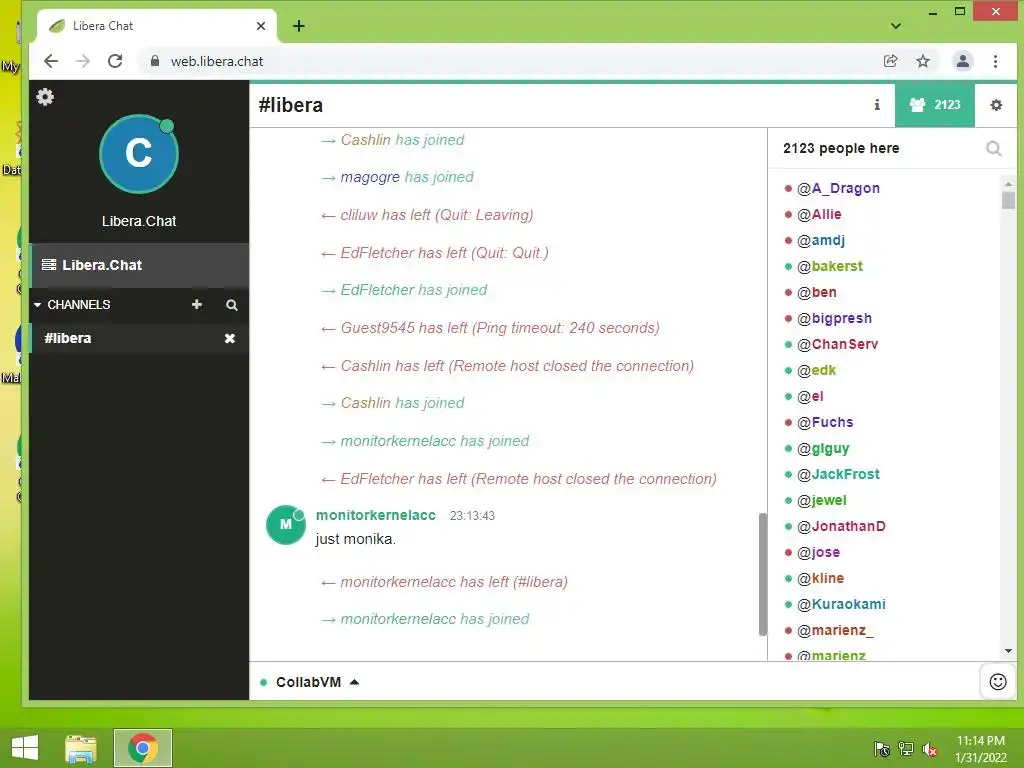Search the nicklist with magnifier icon
The height and width of the screenshot is (768, 1024).
click(993, 149)
